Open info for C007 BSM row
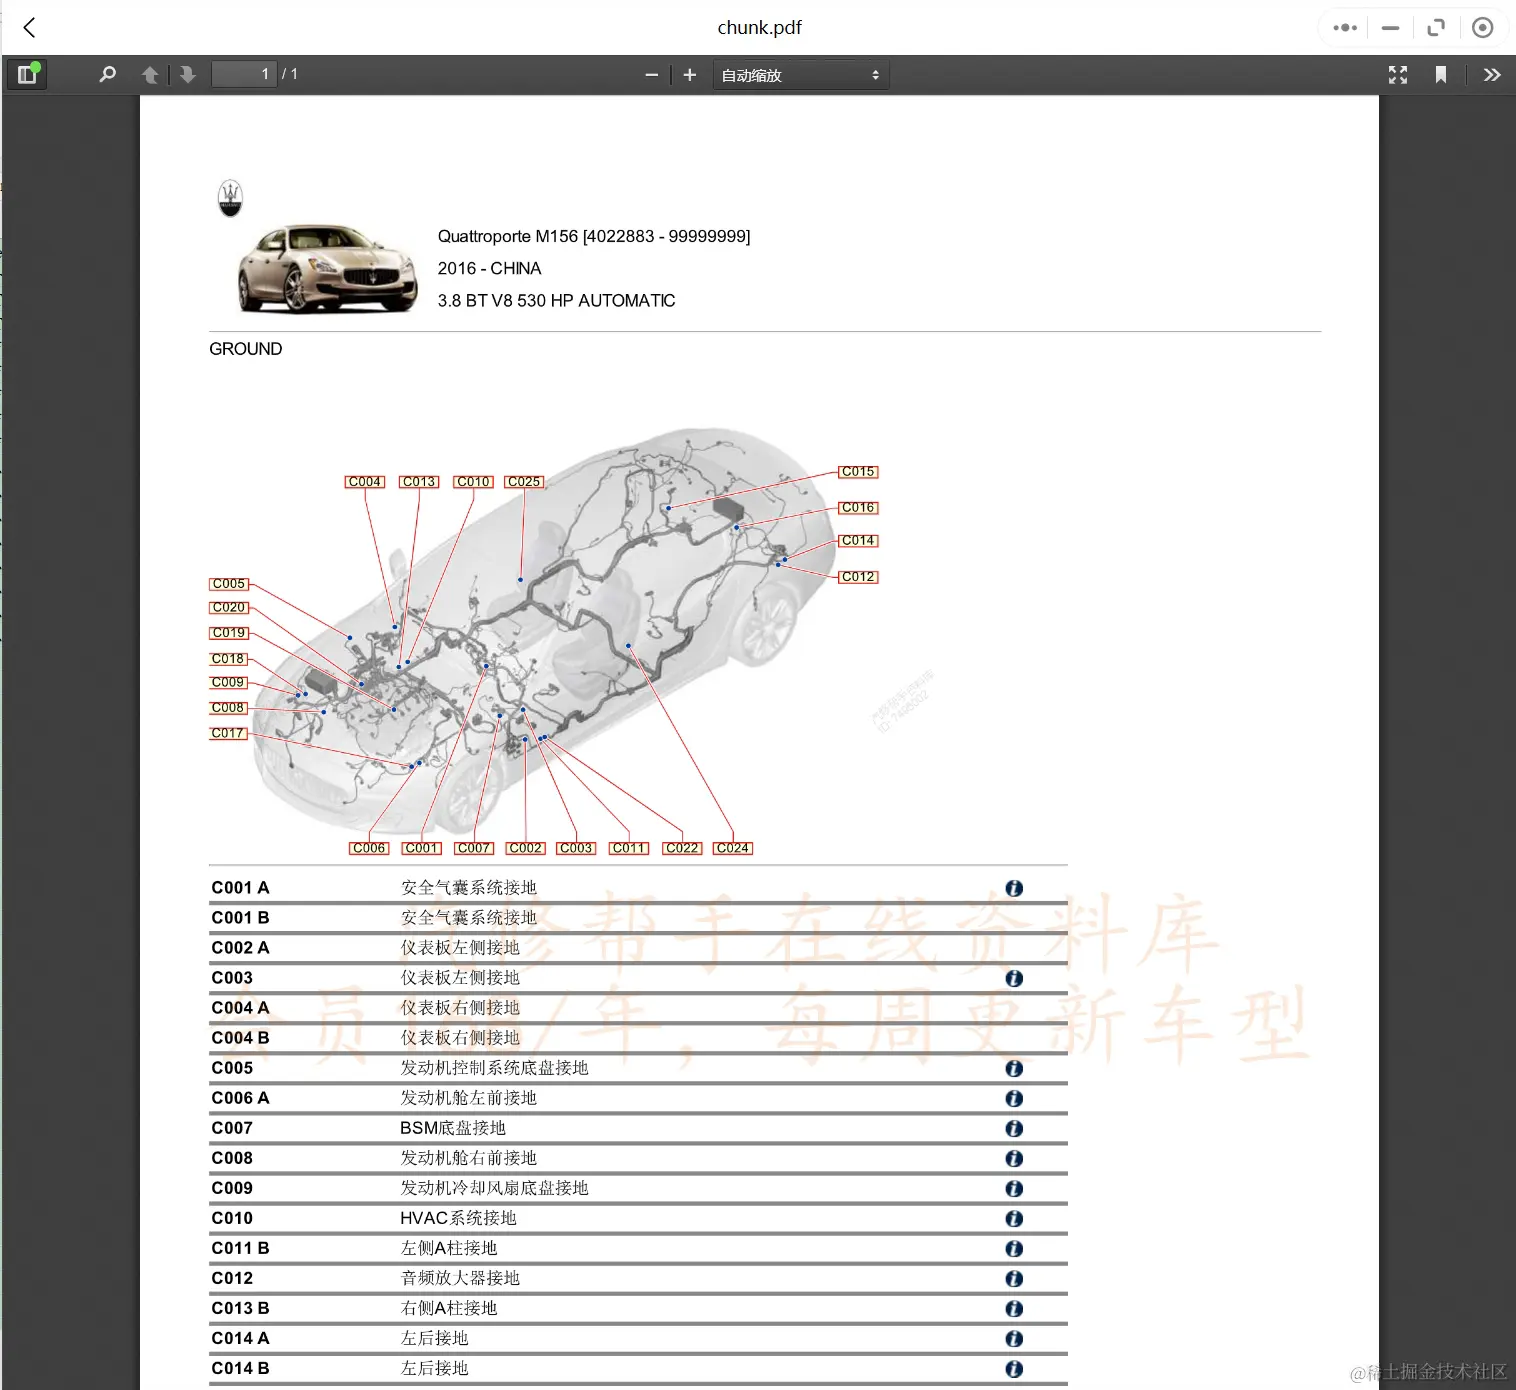The image size is (1516, 1390). 1014,1128
